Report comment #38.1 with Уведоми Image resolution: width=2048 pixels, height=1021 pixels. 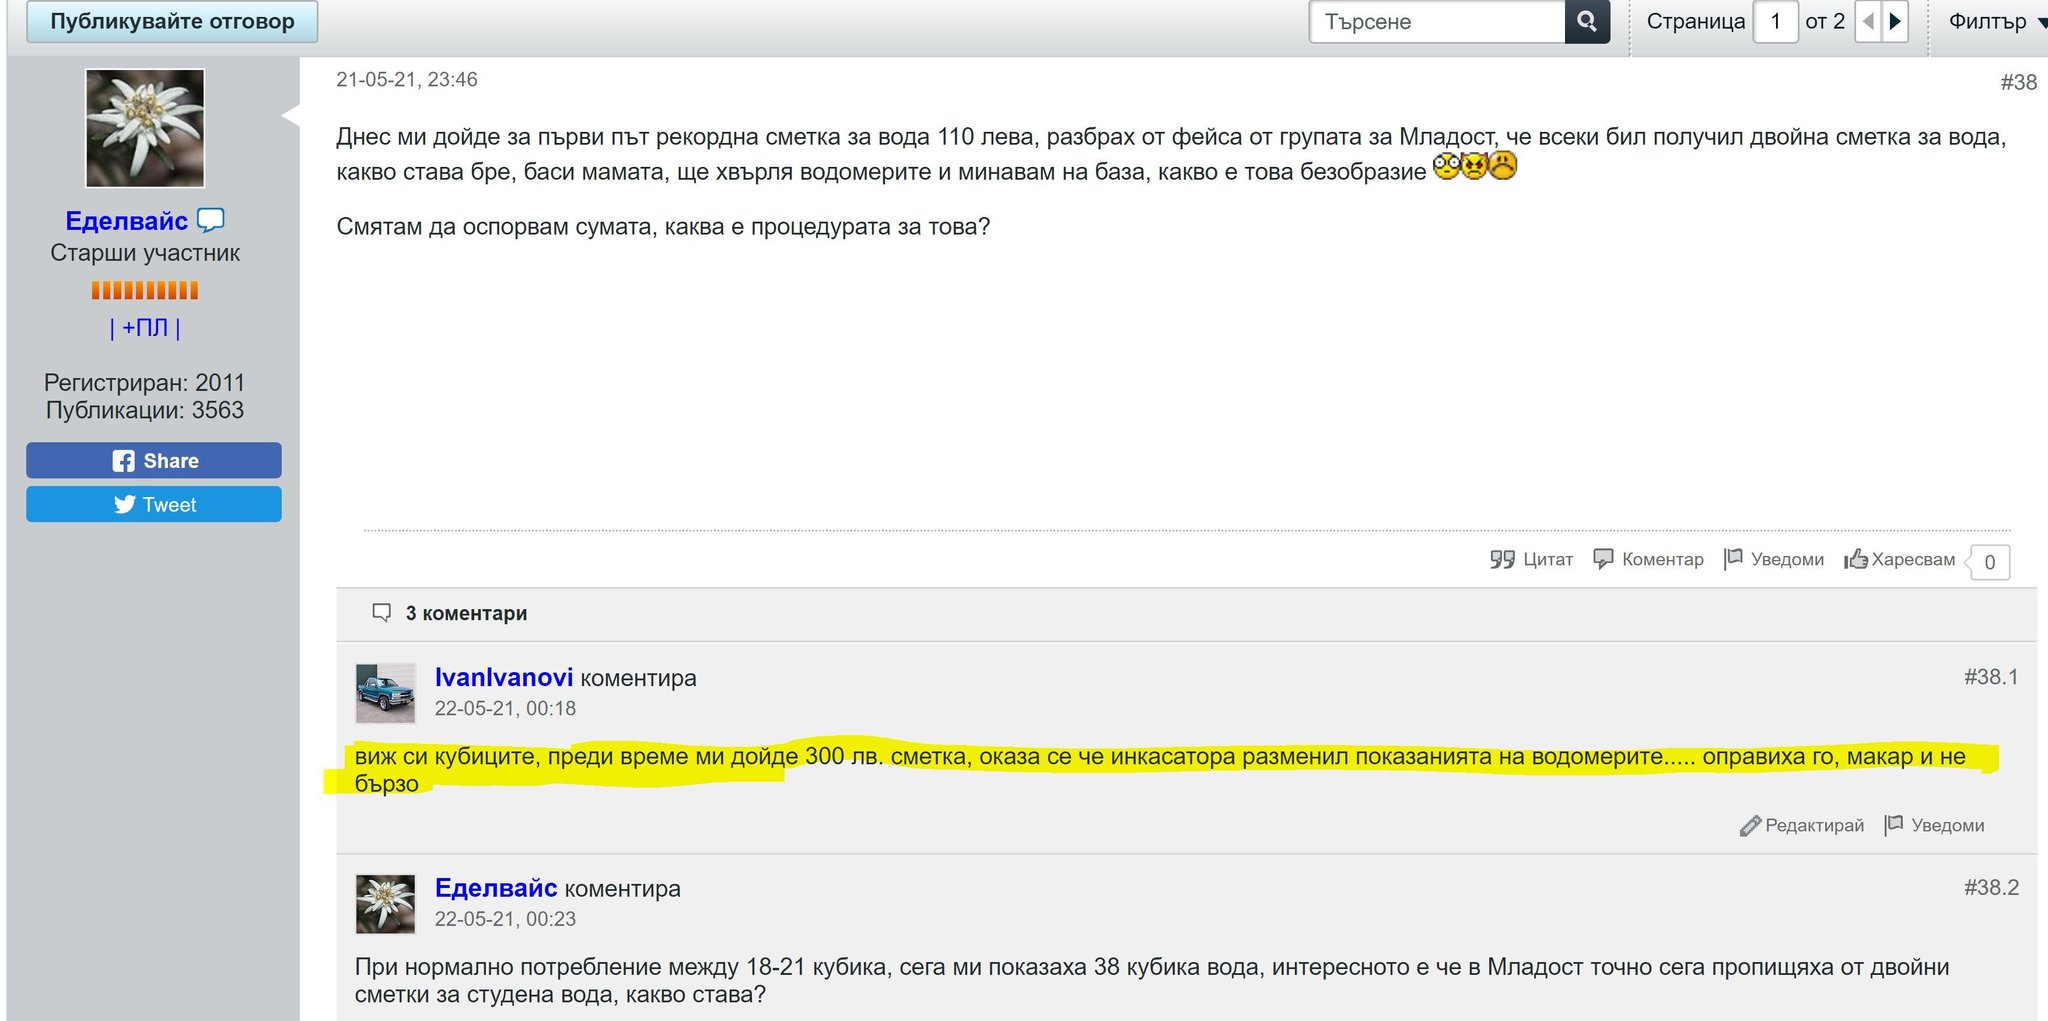point(1935,825)
